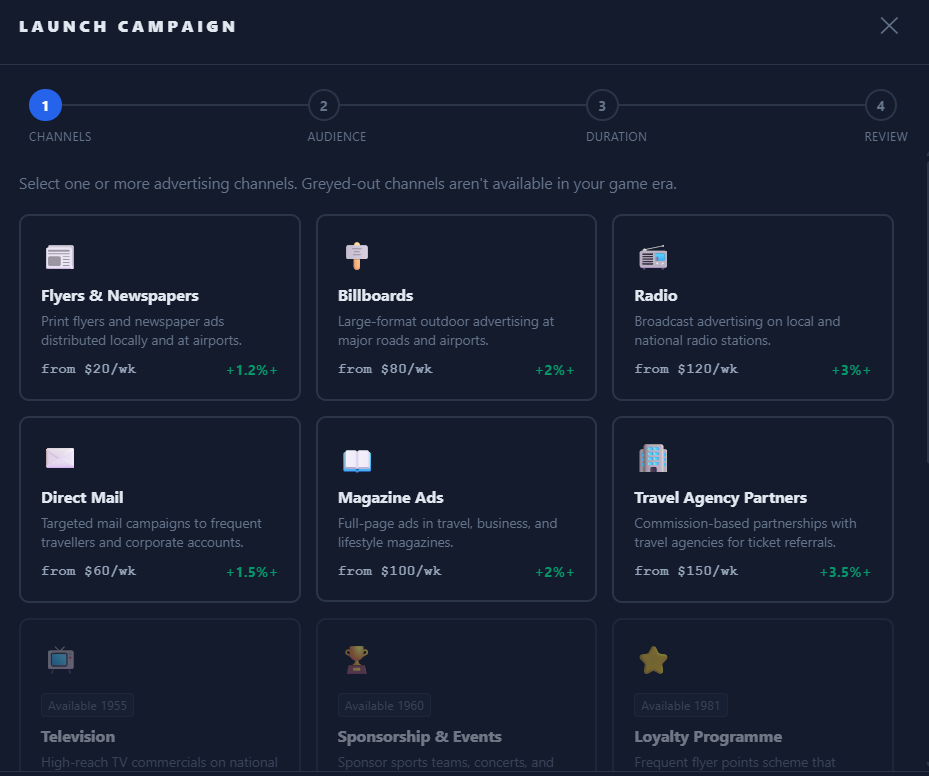
Task: Click 'from $60/wk' price text
Action: (88, 571)
